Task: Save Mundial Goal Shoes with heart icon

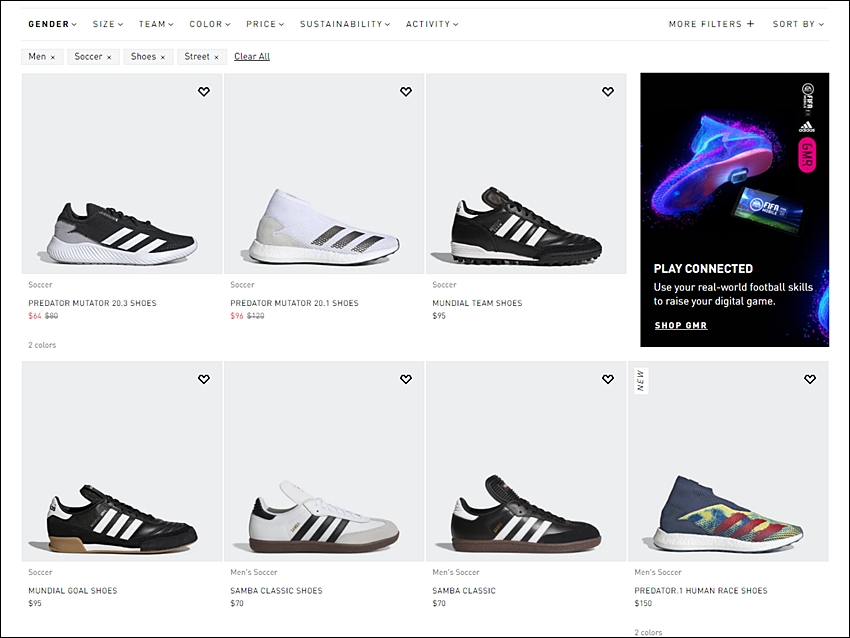Action: pos(204,379)
